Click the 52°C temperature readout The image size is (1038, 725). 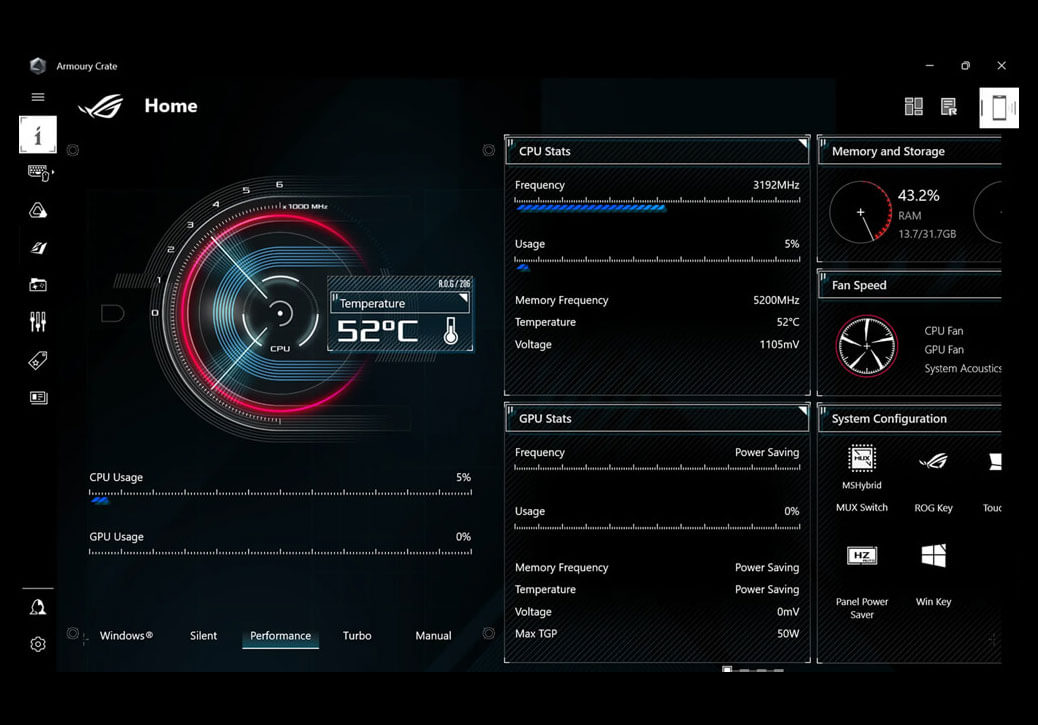(x=377, y=330)
